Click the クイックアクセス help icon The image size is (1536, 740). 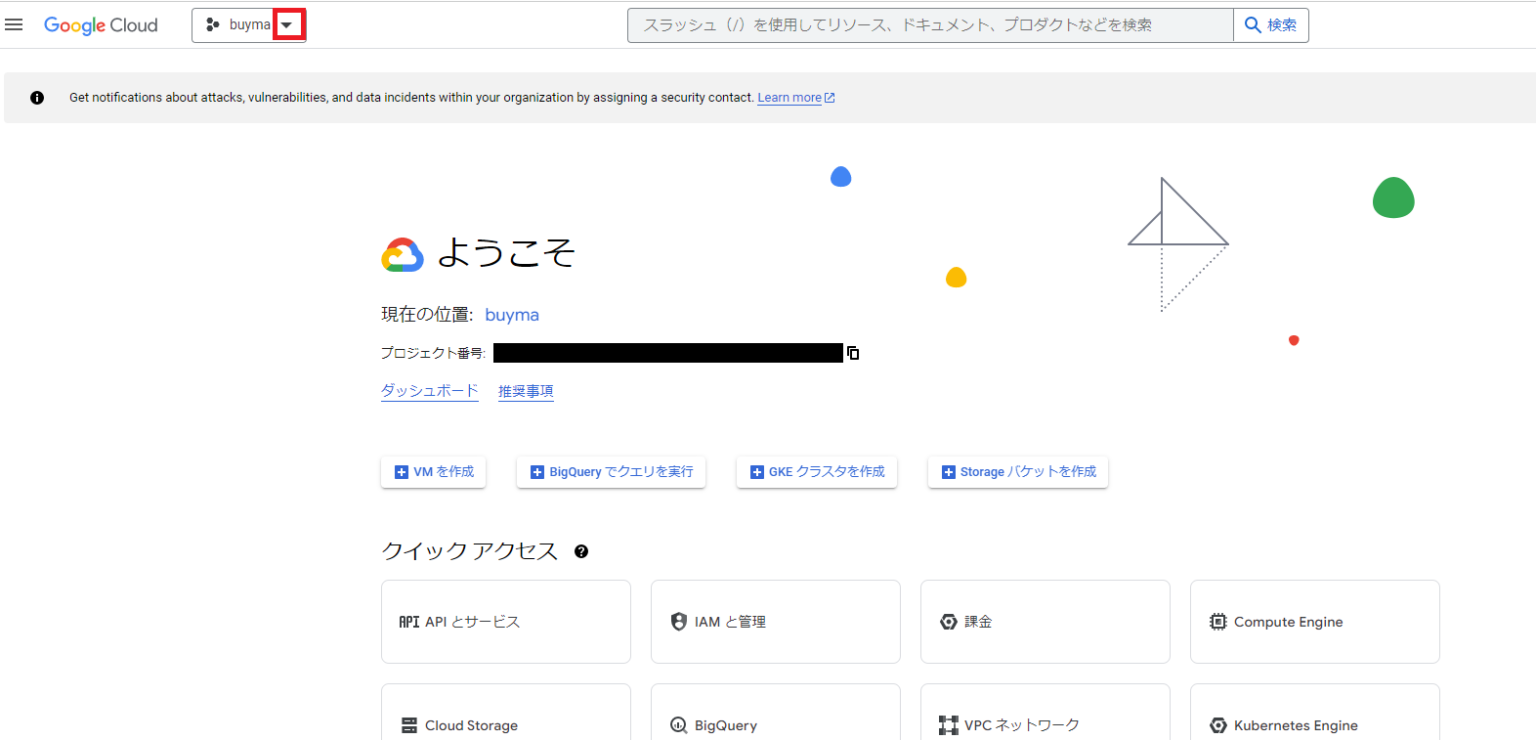582,551
